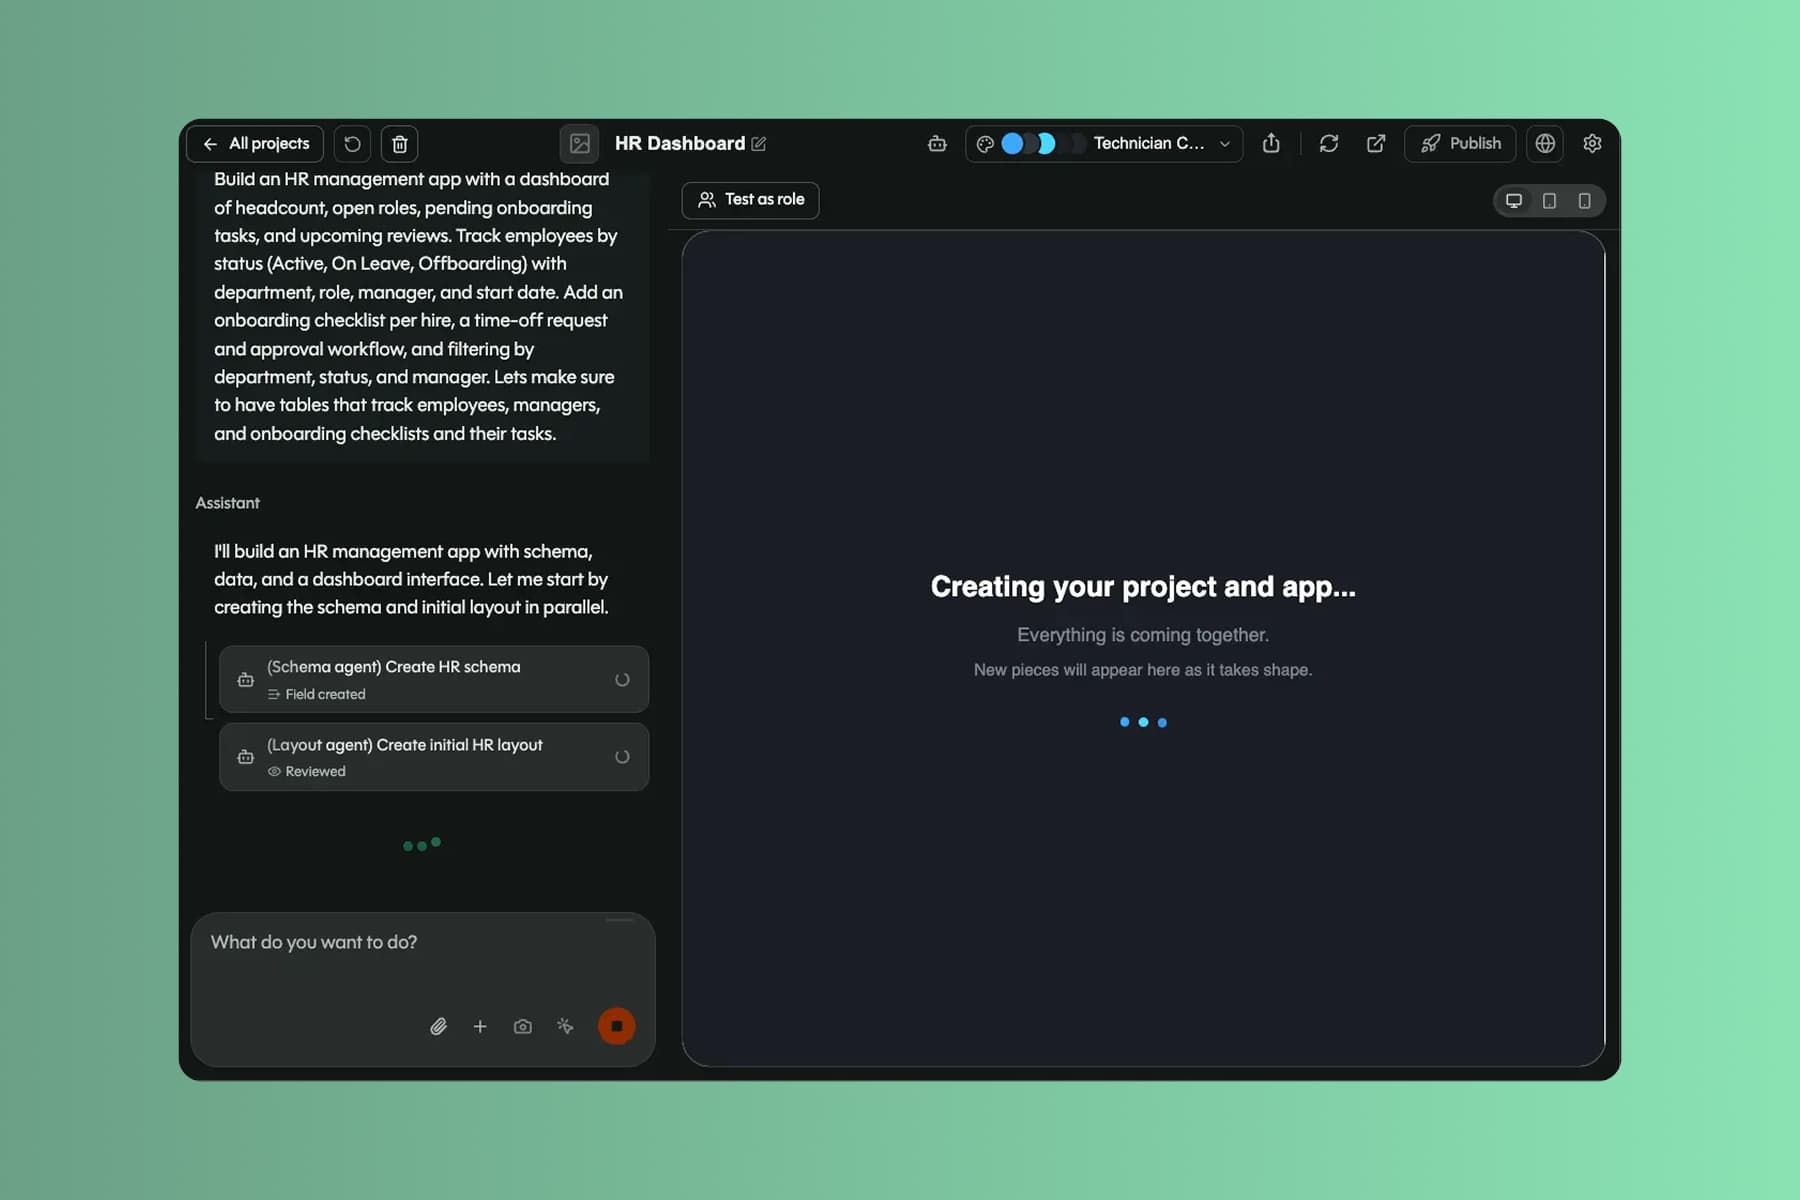The width and height of the screenshot is (1800, 1200).
Task: Switch to desktop preview mode
Action: point(1514,201)
